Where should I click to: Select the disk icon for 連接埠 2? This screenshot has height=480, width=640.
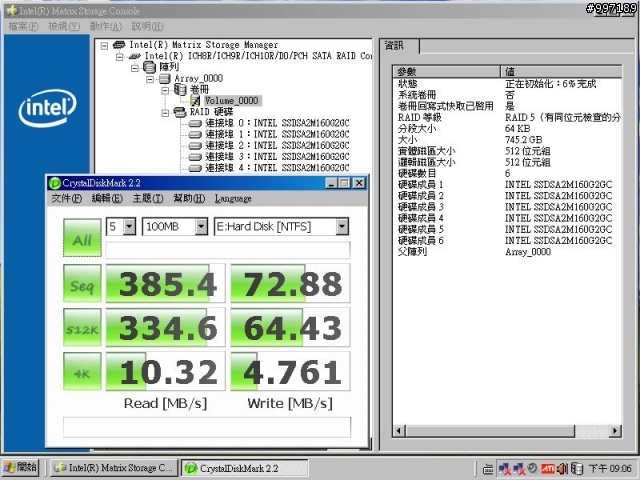(x=195, y=146)
